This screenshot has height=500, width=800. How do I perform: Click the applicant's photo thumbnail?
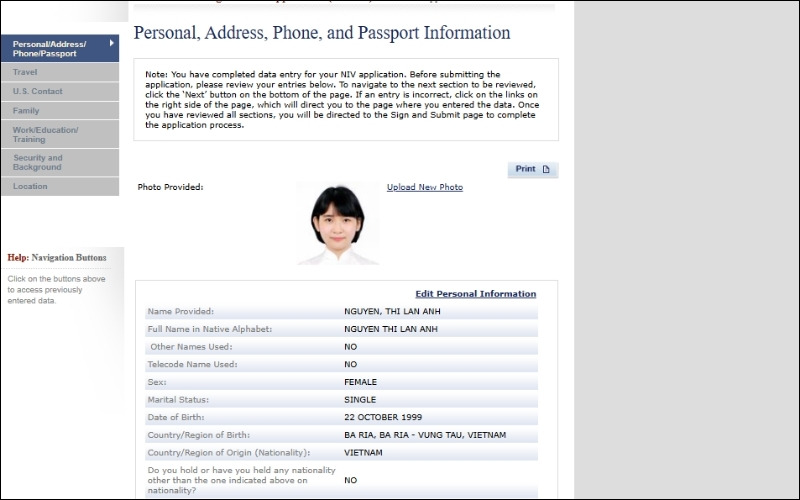pos(337,224)
